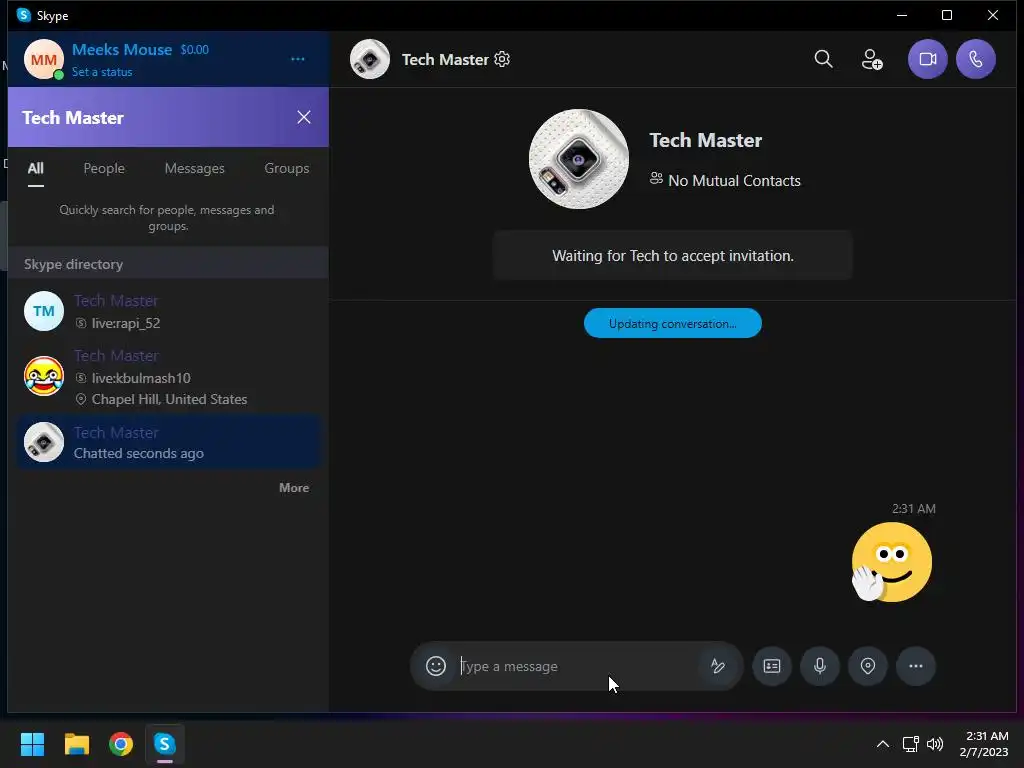This screenshot has width=1024, height=768.
Task: Click the 2:31 AM message timestamp
Action: point(914,509)
